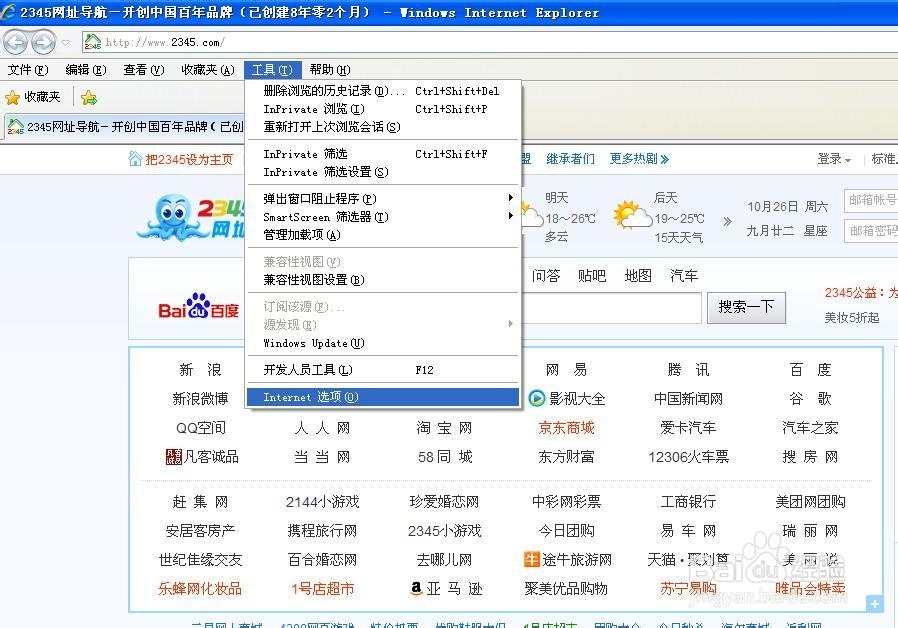
Task: Click the Internet Explorer title bar icon
Action: tap(8, 11)
